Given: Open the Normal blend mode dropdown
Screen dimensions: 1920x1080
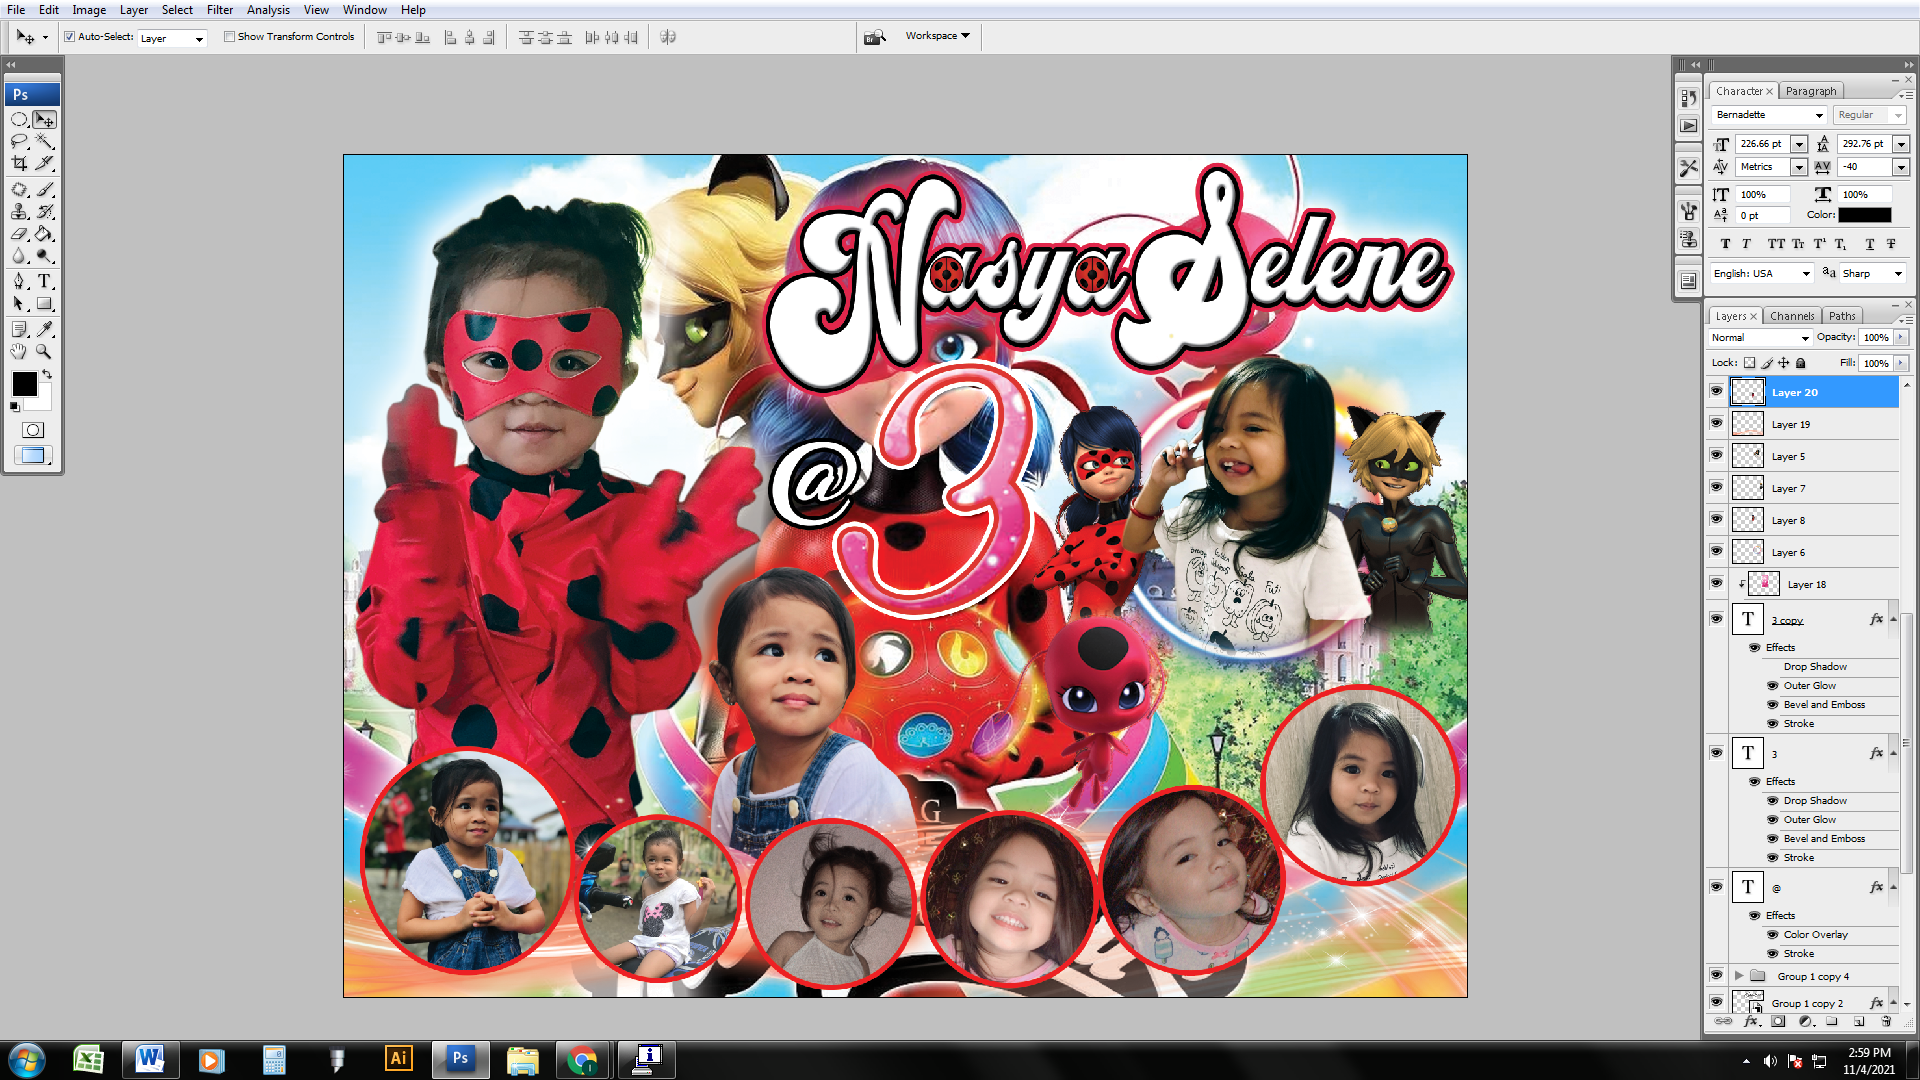Looking at the screenshot, I should 1805,338.
